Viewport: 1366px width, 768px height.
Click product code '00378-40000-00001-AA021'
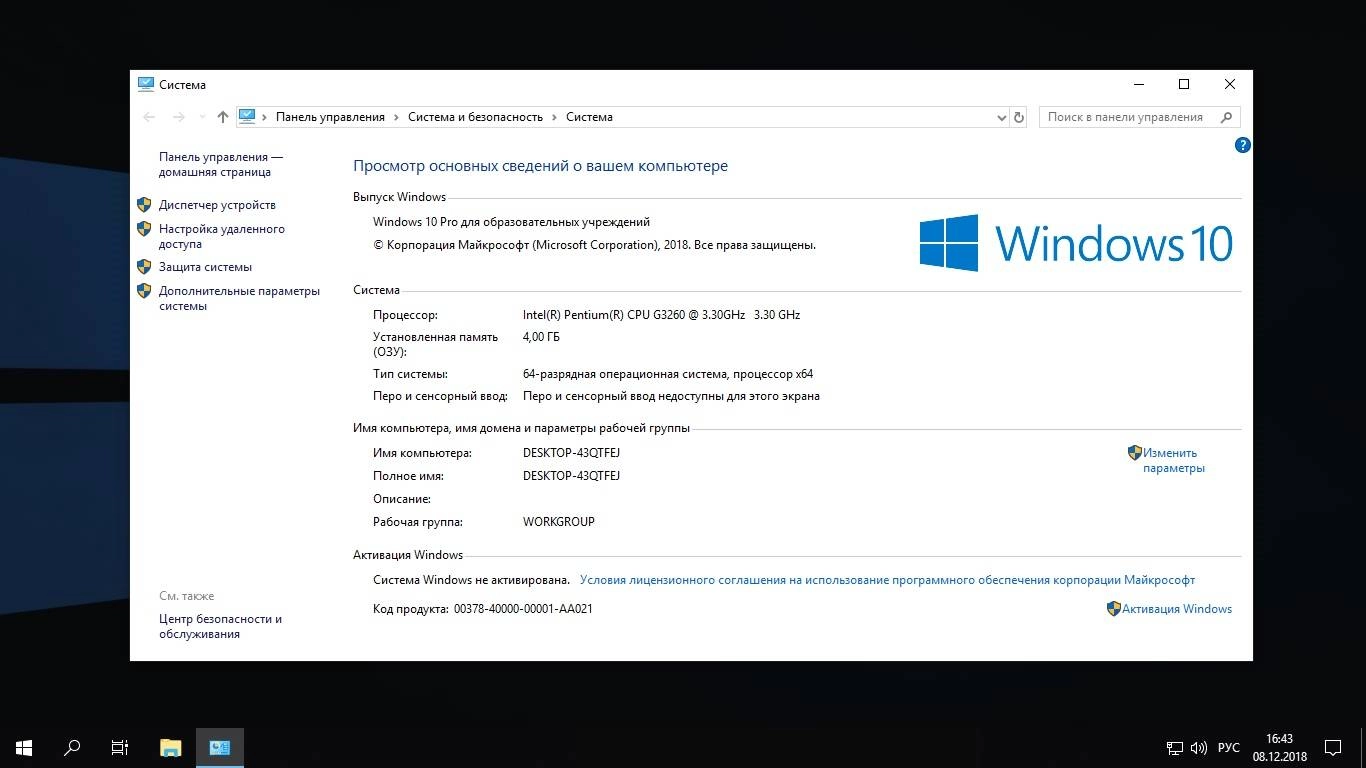(x=523, y=609)
